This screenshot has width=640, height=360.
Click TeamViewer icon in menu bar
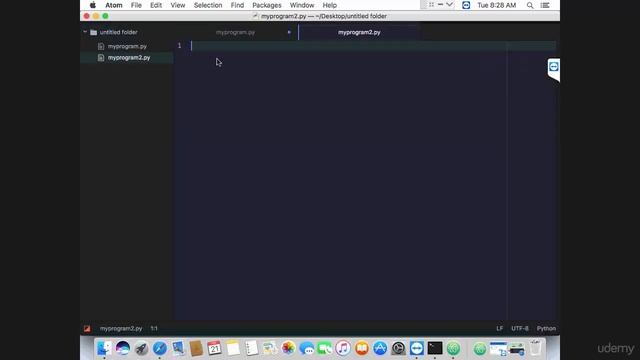point(466,5)
